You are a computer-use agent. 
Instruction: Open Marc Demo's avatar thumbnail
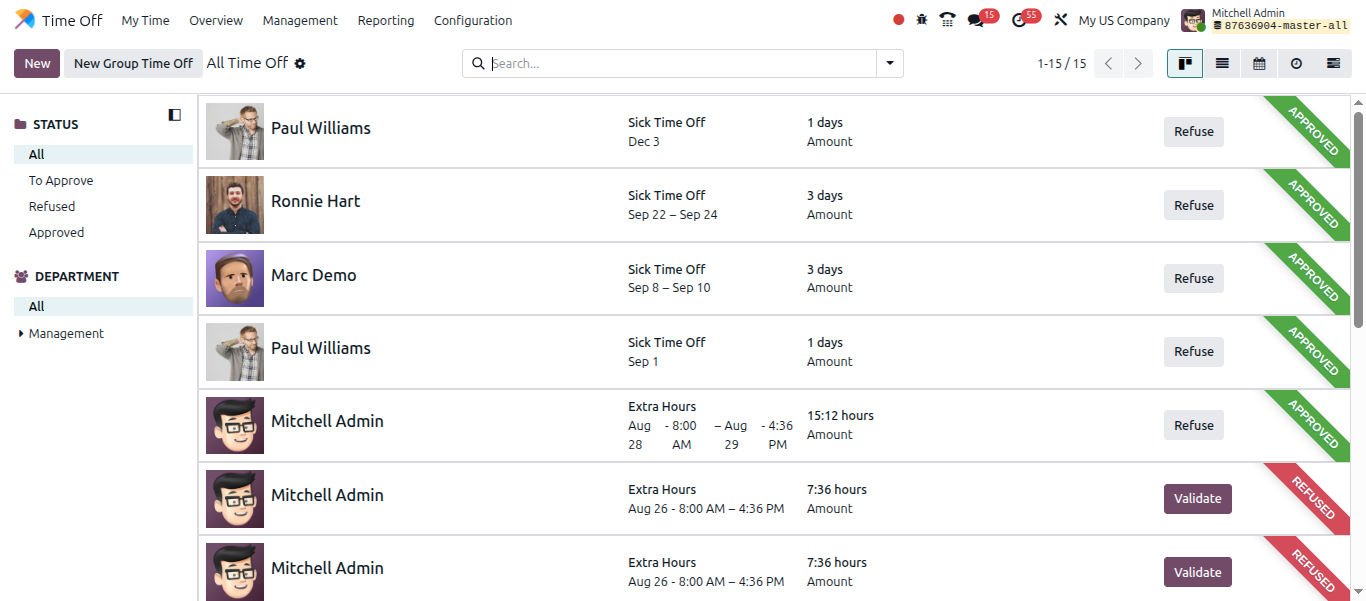pyautogui.click(x=235, y=278)
